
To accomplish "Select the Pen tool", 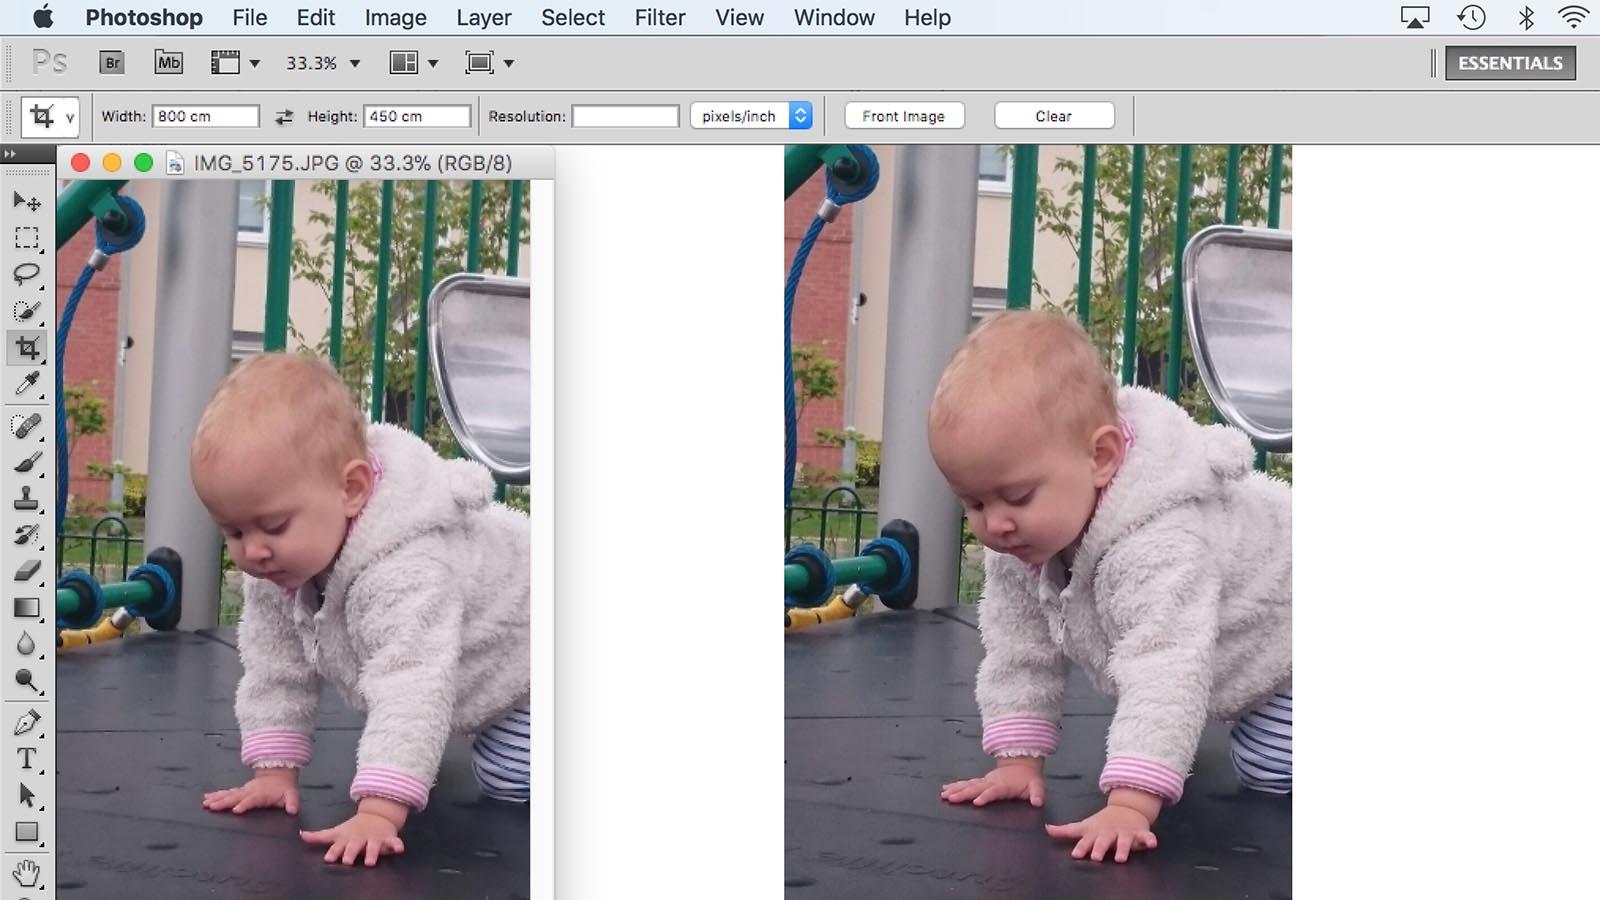I will coord(27,722).
